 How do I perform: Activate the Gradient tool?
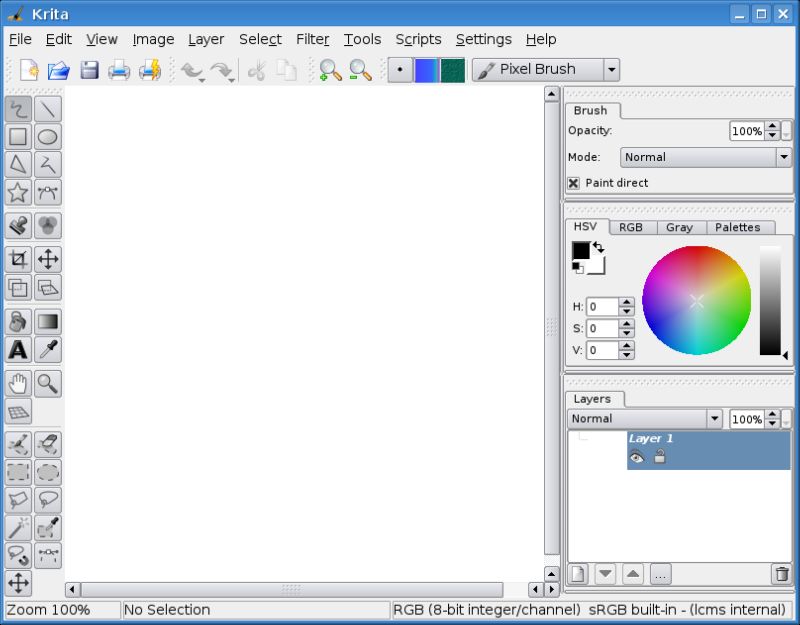tap(48, 321)
